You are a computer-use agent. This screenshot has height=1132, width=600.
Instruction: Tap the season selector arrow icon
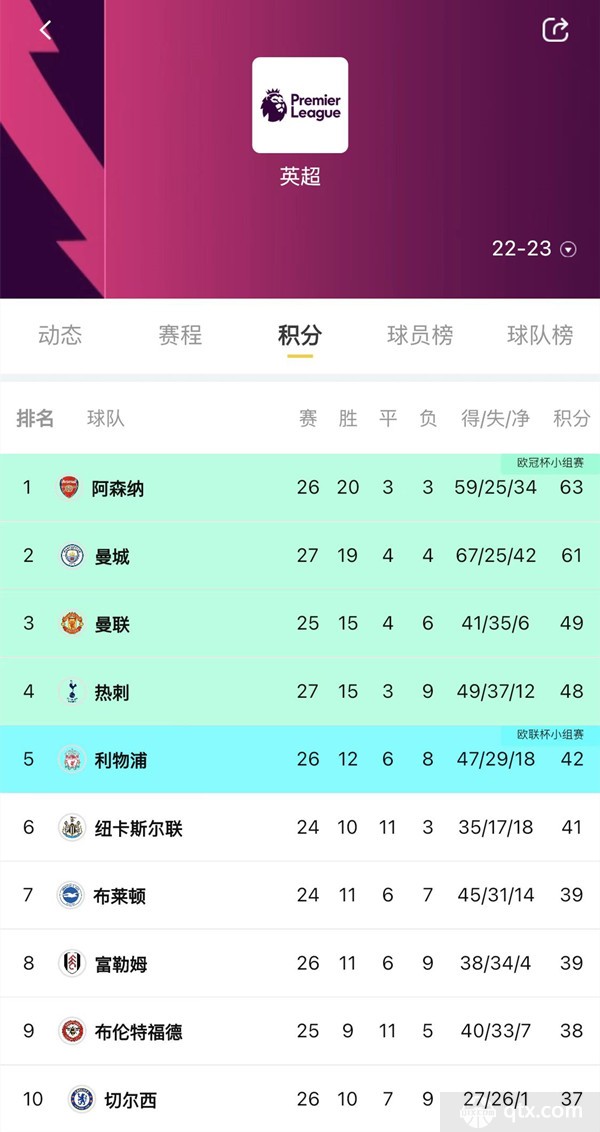point(569,250)
